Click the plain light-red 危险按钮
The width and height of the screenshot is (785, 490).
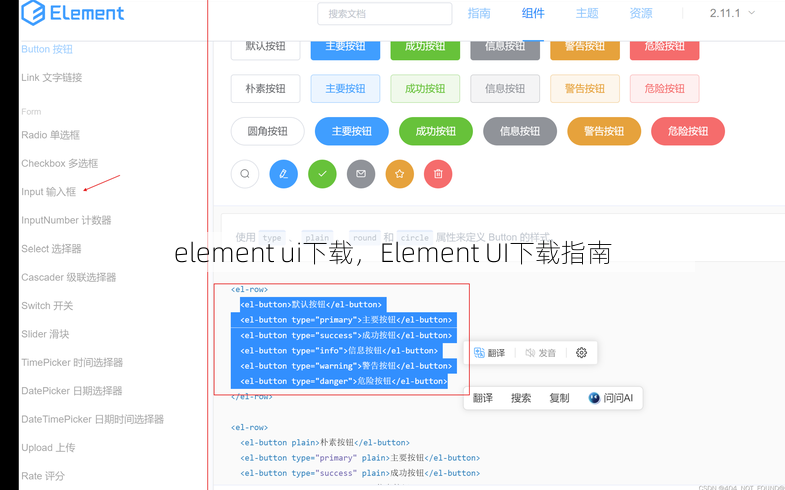[664, 89]
